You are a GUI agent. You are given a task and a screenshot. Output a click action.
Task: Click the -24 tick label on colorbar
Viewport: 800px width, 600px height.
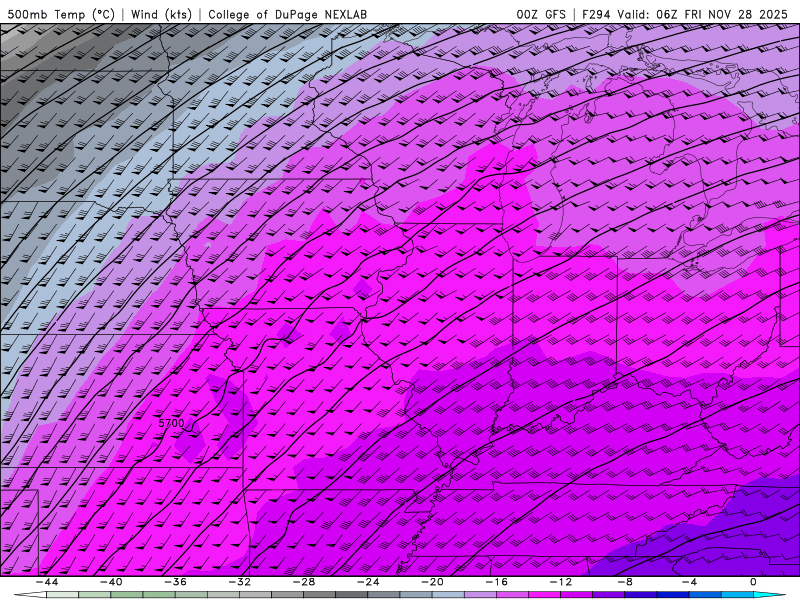click(368, 582)
